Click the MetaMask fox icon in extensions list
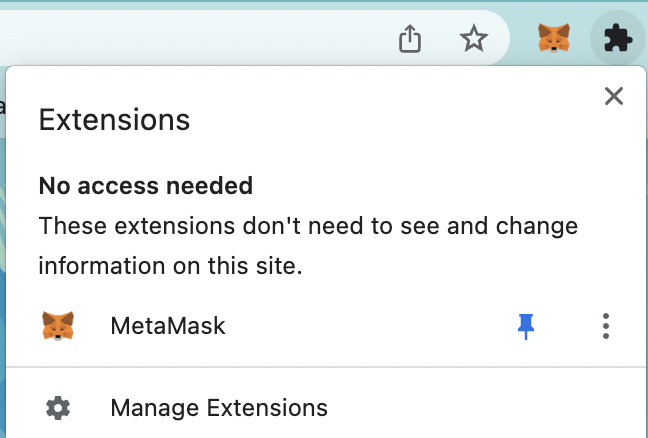This screenshot has width=648, height=438. (58, 326)
